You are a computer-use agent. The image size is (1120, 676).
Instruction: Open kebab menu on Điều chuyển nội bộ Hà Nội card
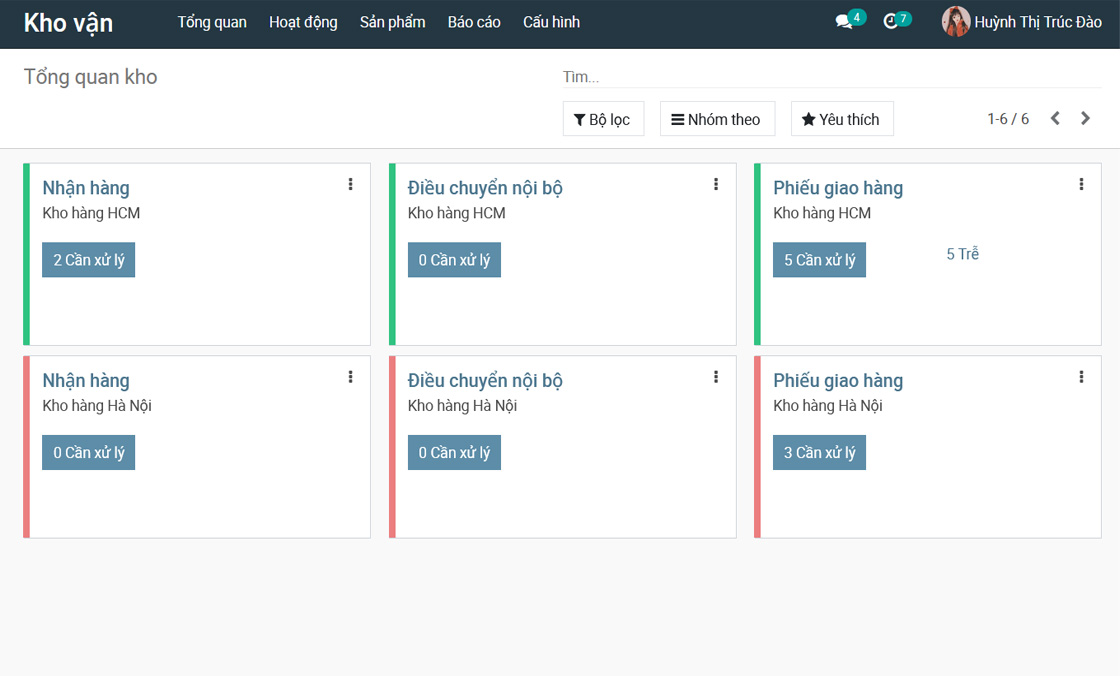click(716, 377)
